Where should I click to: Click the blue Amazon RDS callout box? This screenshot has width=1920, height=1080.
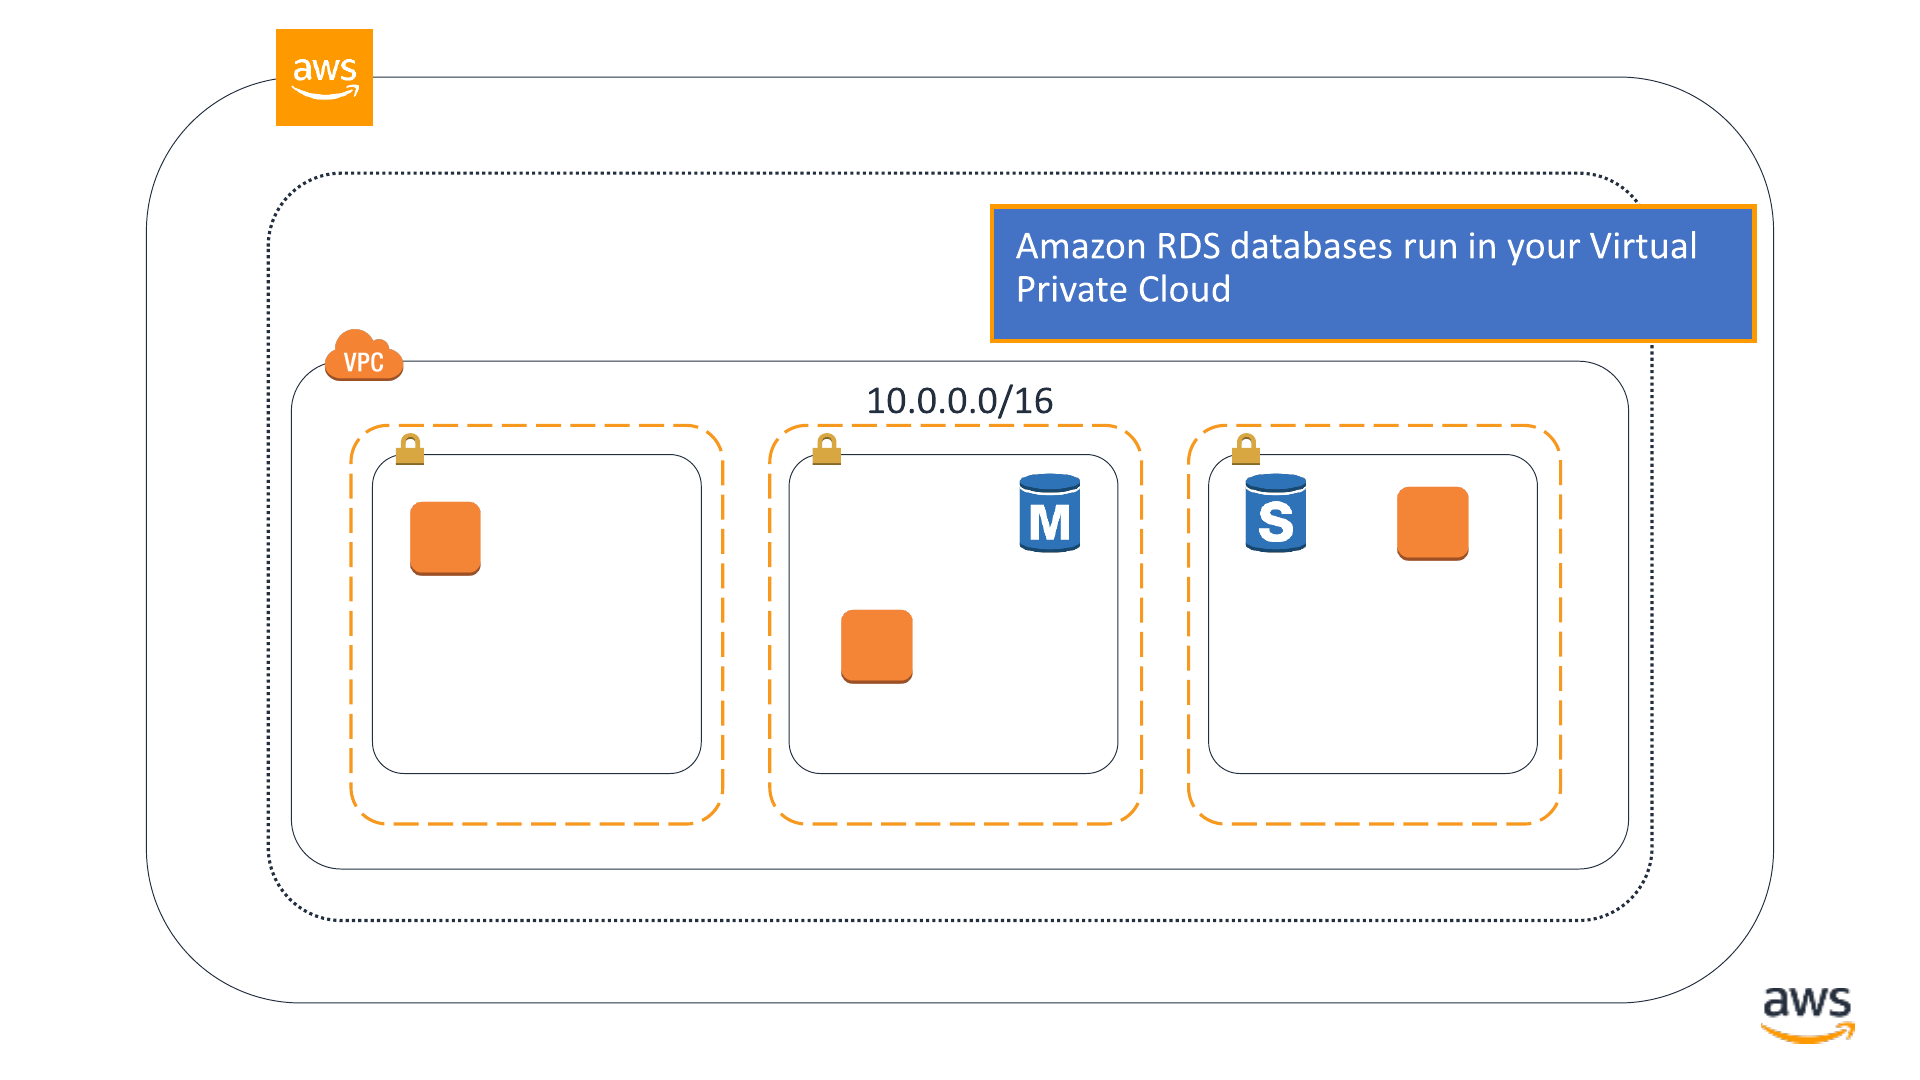pyautogui.click(x=1373, y=273)
